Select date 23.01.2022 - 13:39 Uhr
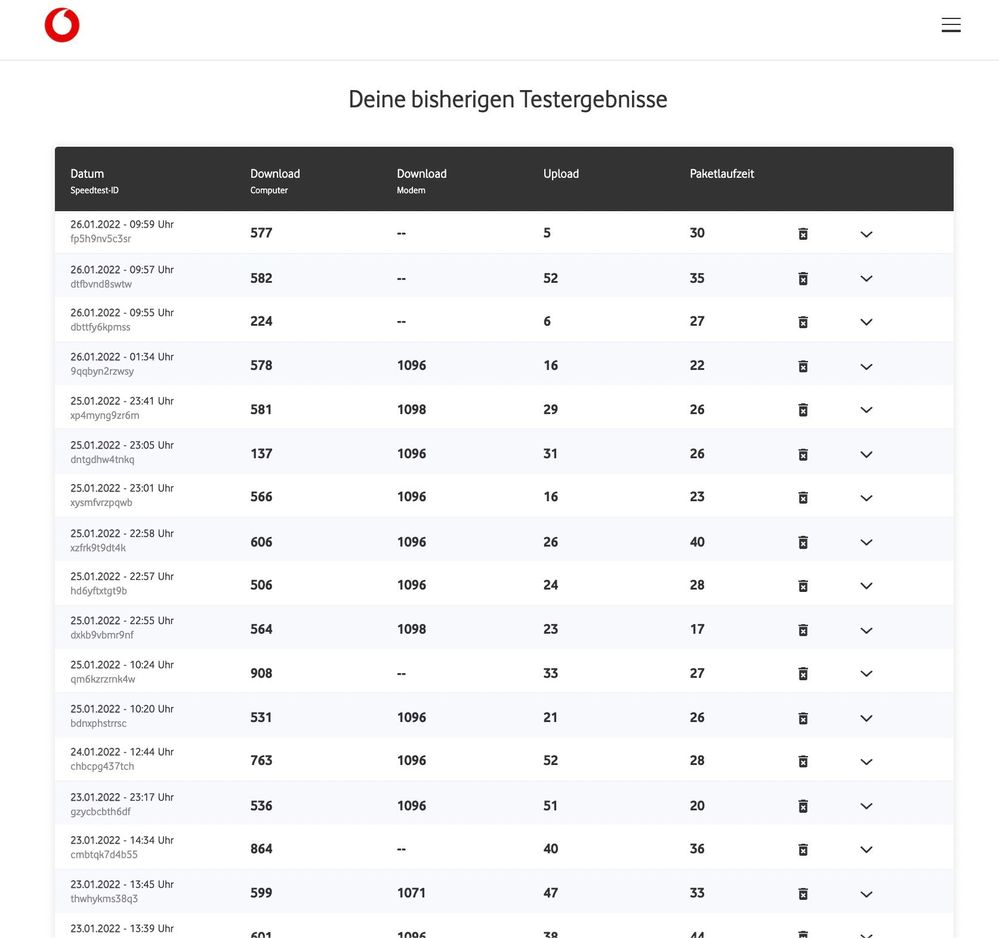Screen dimensions: 999x938 (x=122, y=928)
